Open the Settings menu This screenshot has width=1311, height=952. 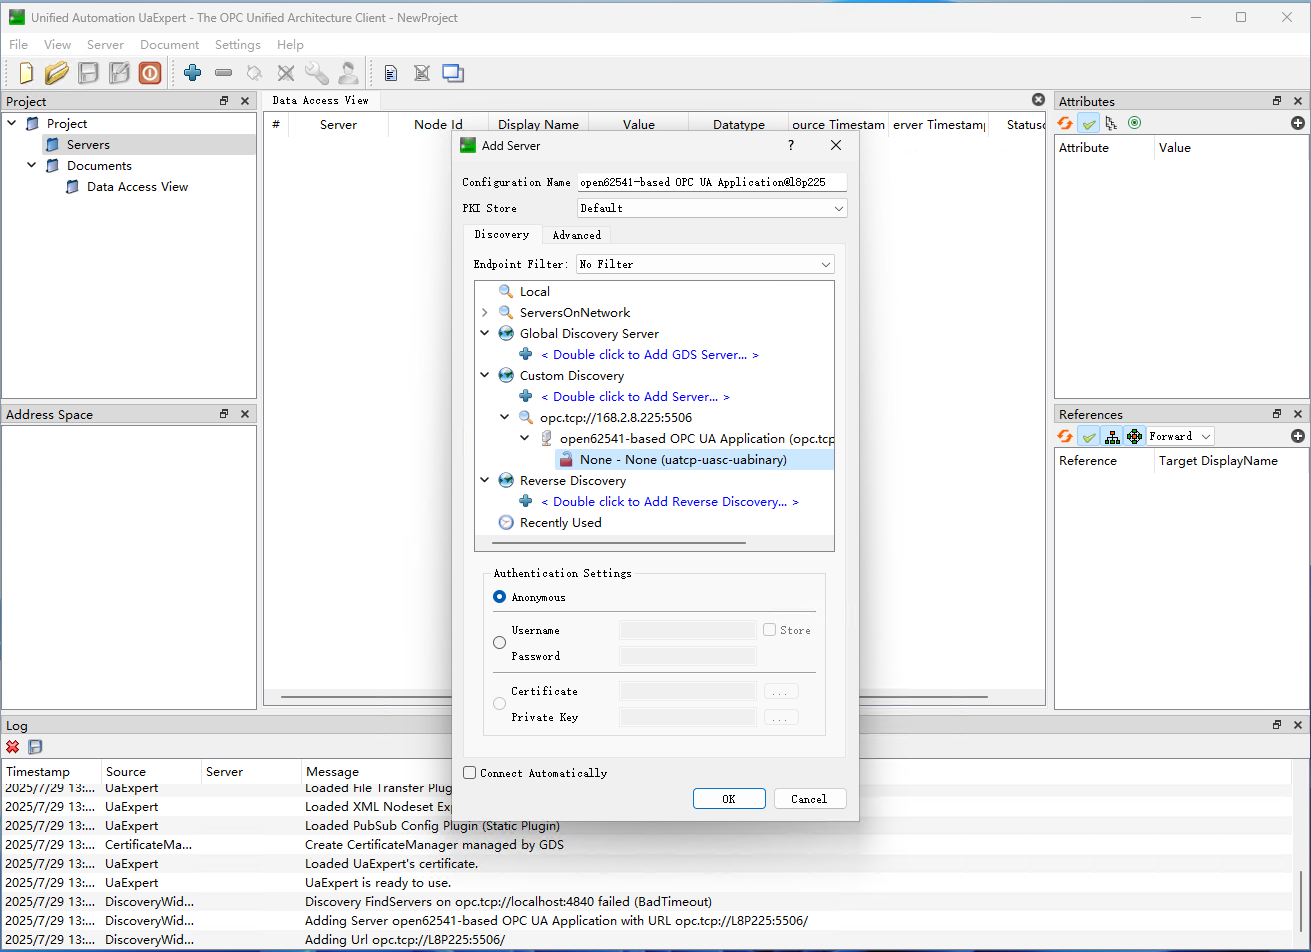238,45
